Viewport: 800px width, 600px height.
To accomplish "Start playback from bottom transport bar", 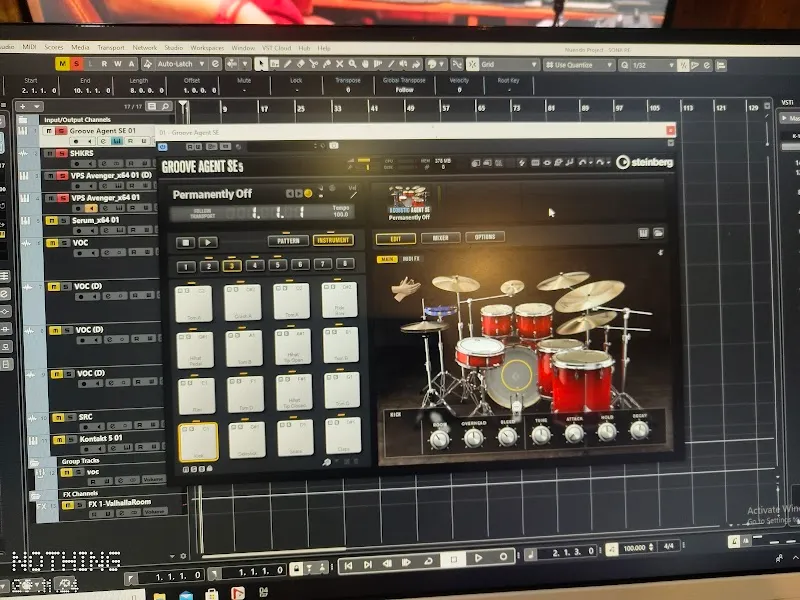I will point(478,558).
